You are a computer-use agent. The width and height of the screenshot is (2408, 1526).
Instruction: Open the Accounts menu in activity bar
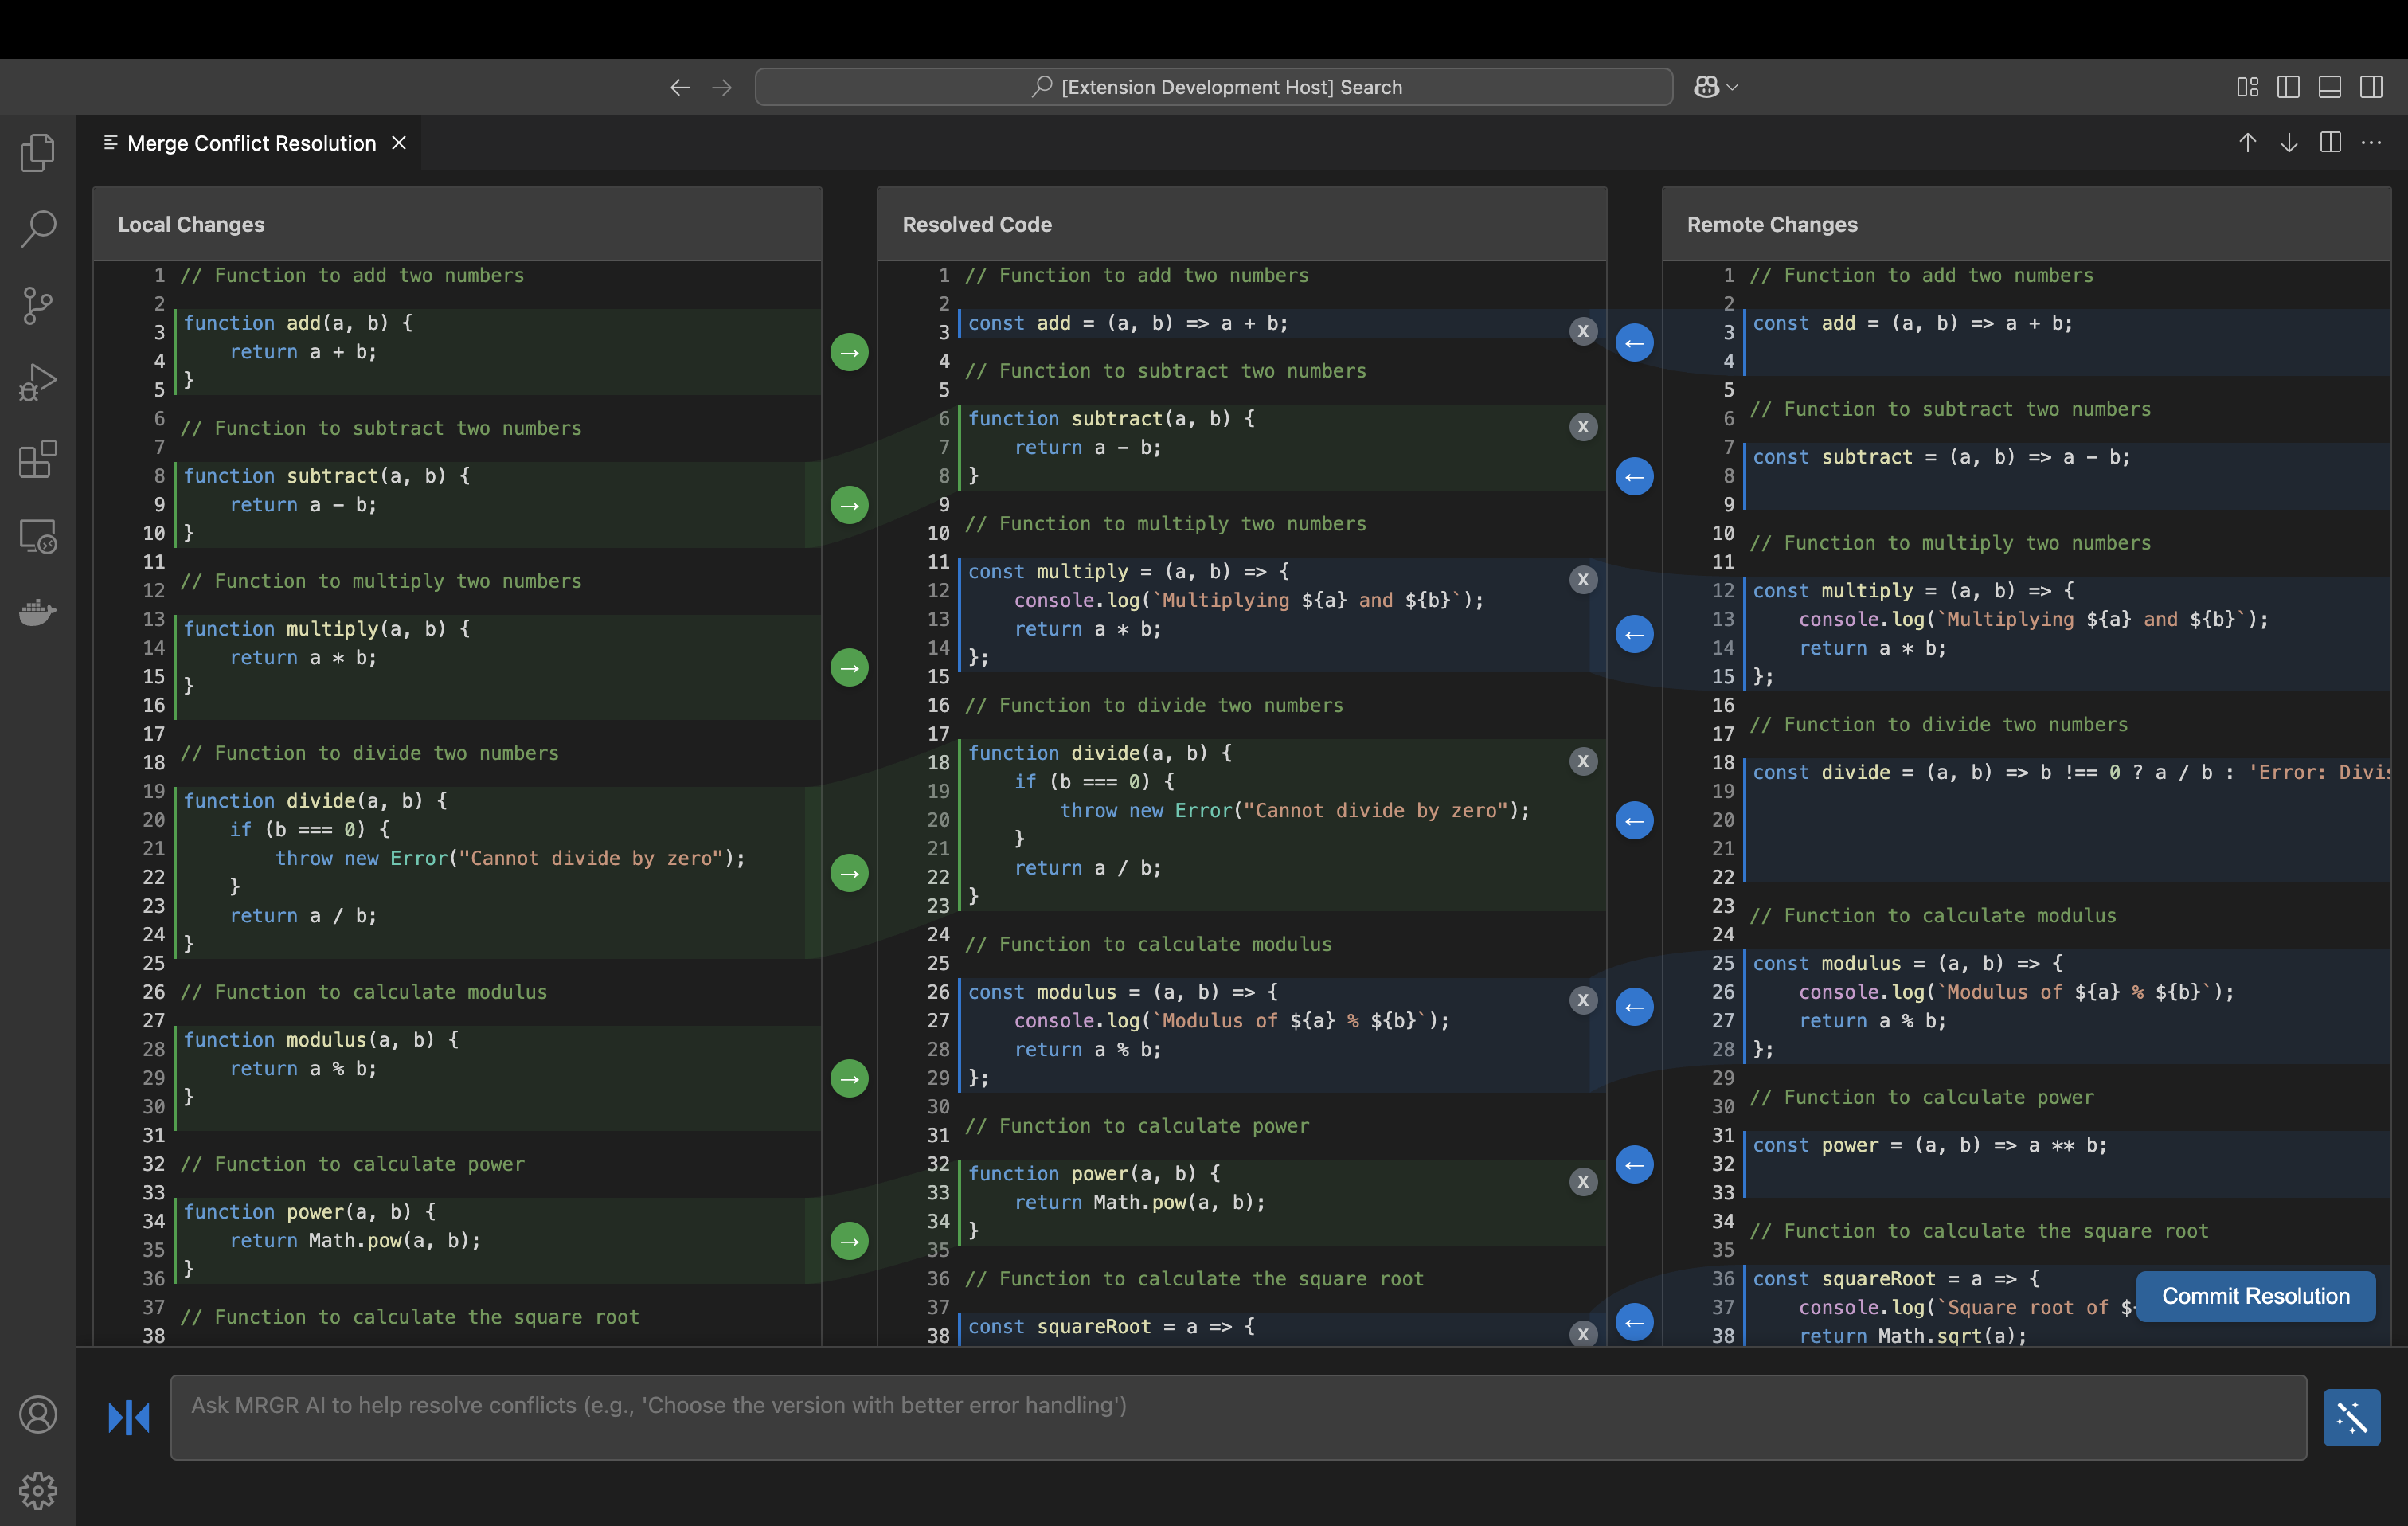tap(38, 1414)
